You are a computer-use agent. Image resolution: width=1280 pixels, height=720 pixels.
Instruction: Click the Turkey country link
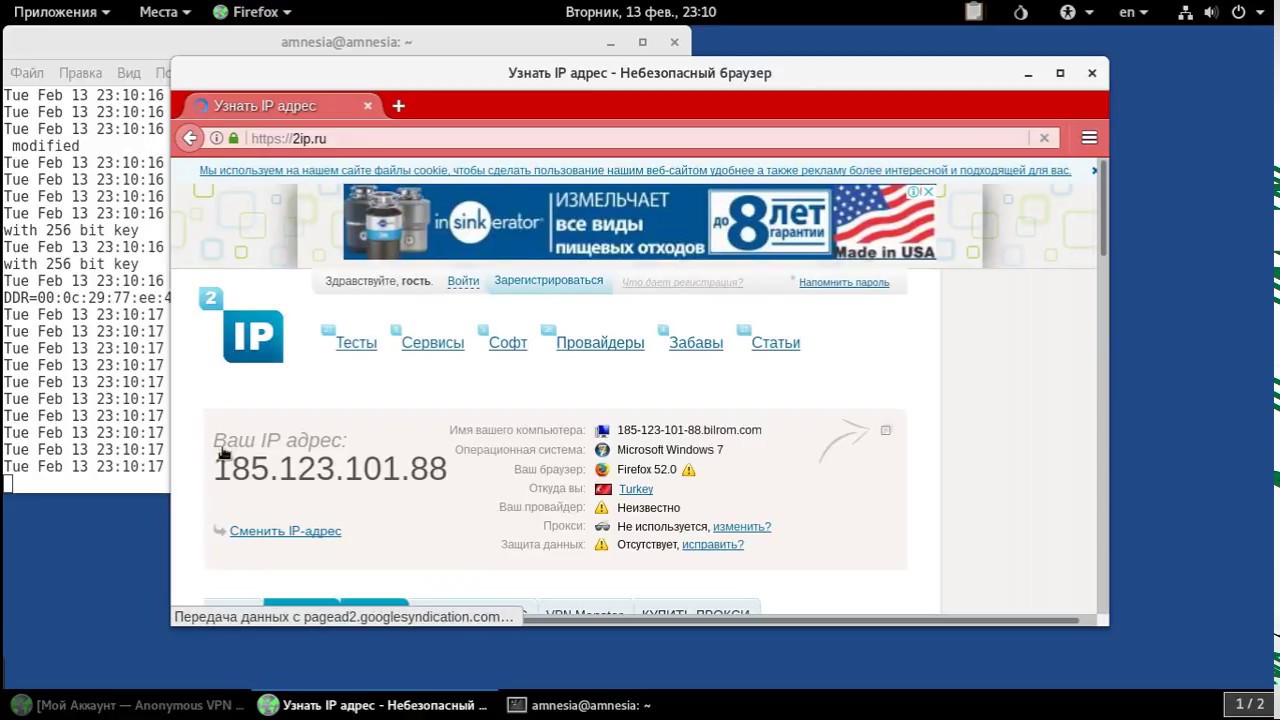coord(636,489)
